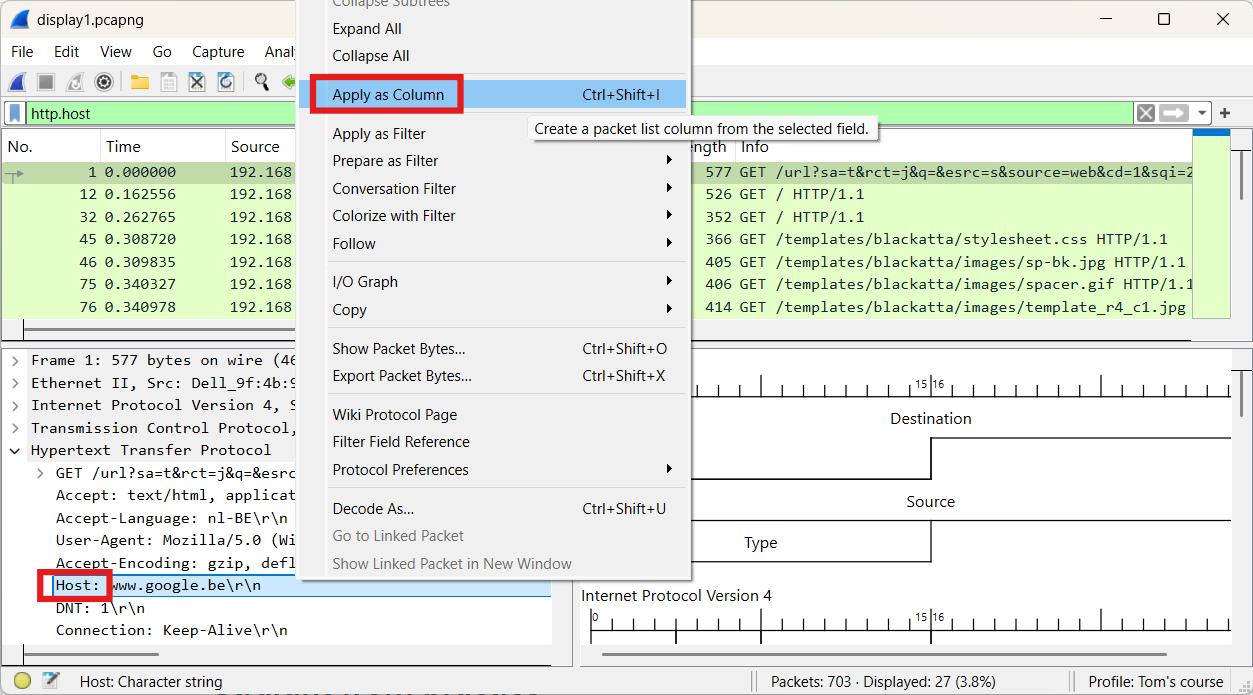Image resolution: width=1253 pixels, height=695 pixels.
Task: Open a capture file via folder icon
Action: click(139, 82)
